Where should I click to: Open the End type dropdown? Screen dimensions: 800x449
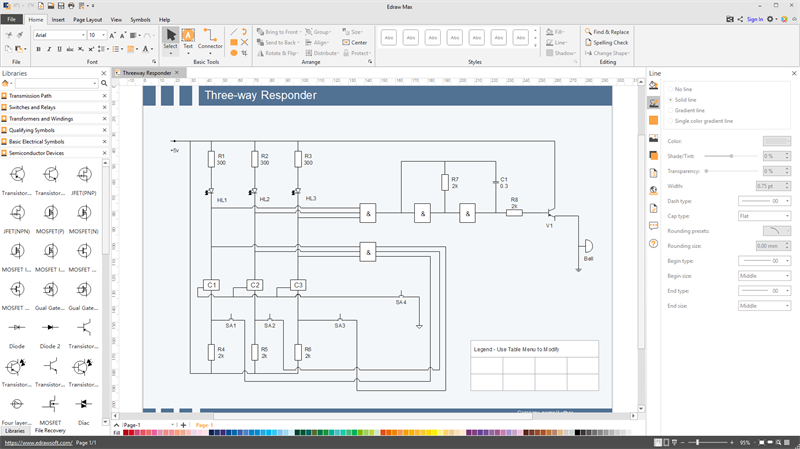(x=764, y=291)
